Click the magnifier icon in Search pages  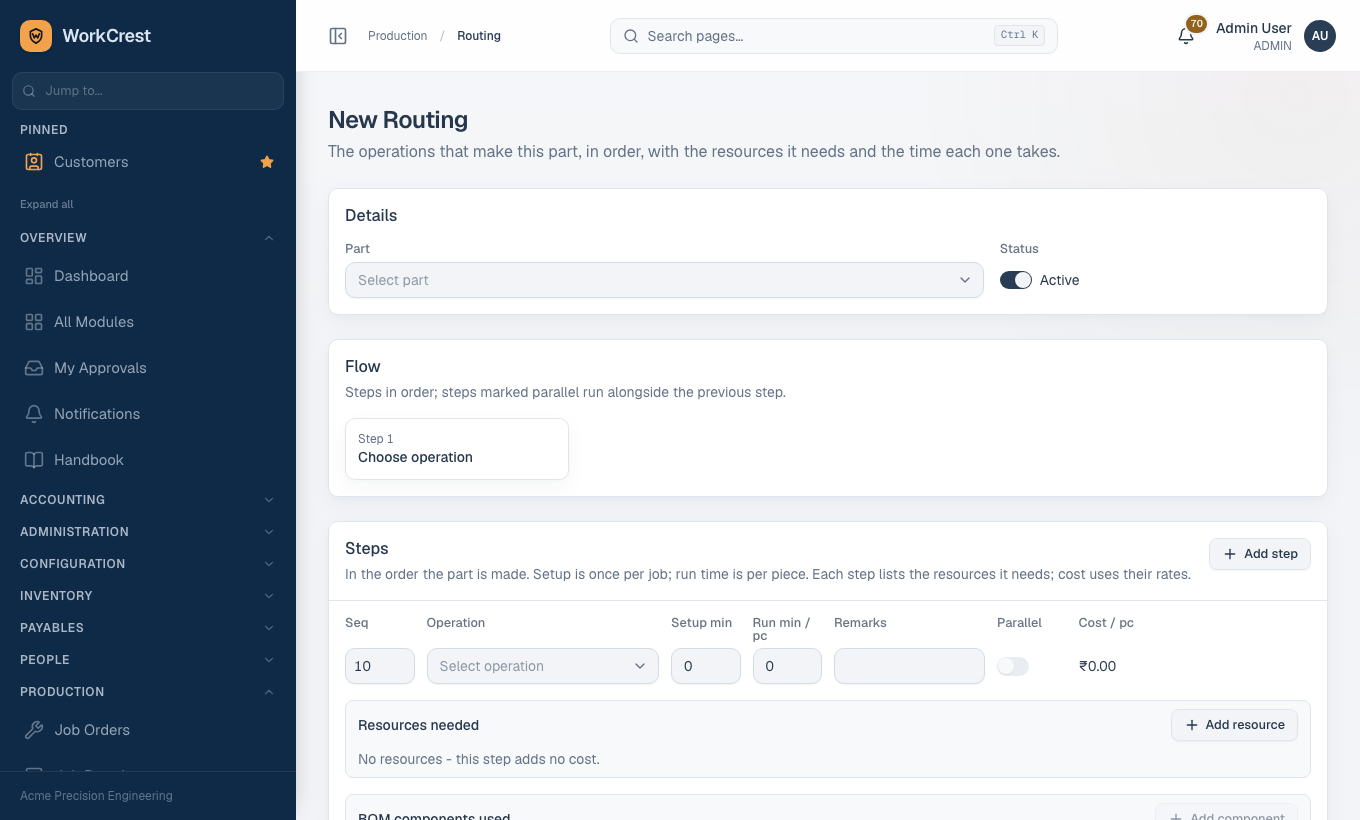pyautogui.click(x=631, y=36)
